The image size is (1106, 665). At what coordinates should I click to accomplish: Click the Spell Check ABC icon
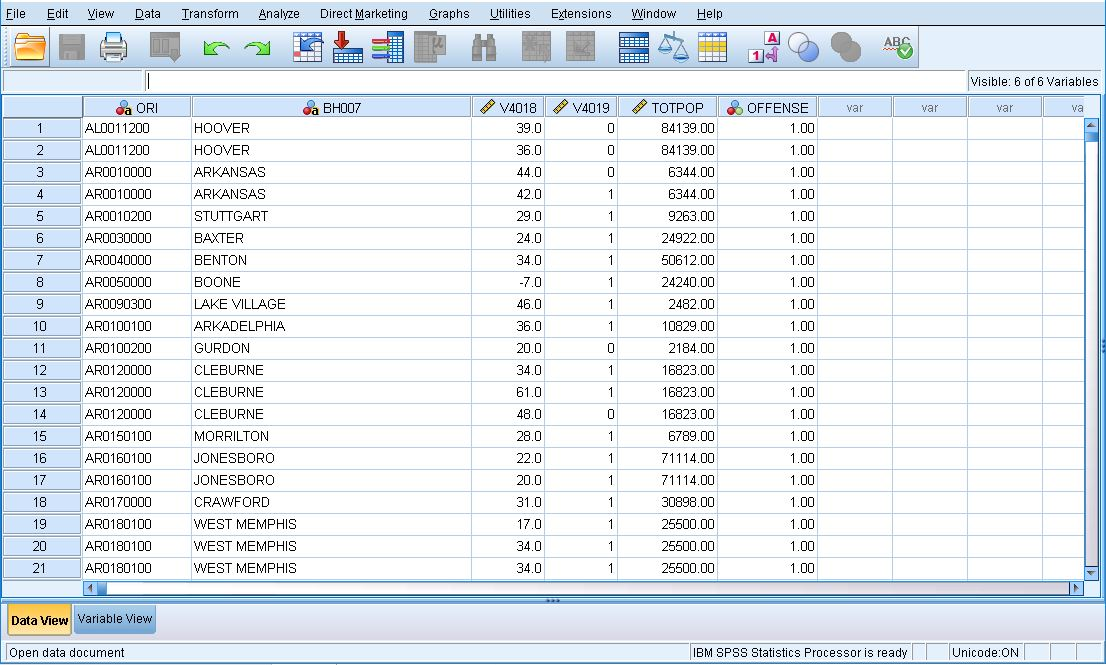click(x=897, y=48)
